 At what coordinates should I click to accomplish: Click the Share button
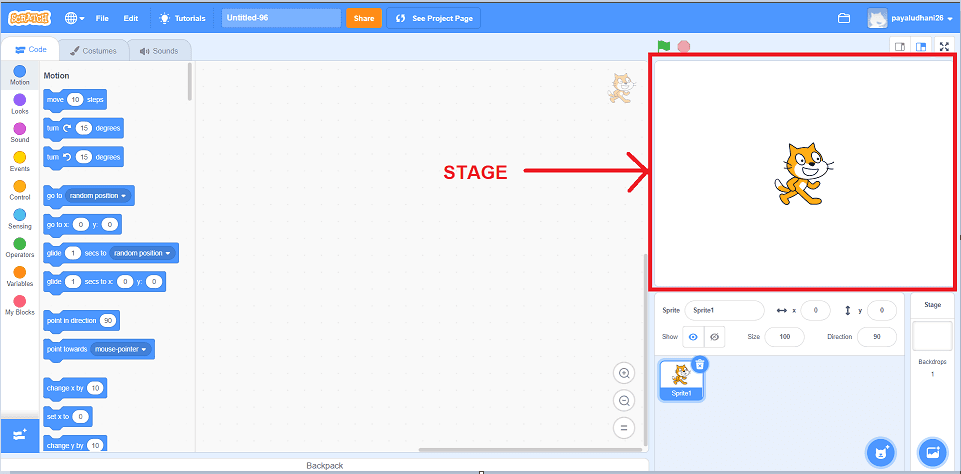pos(363,18)
